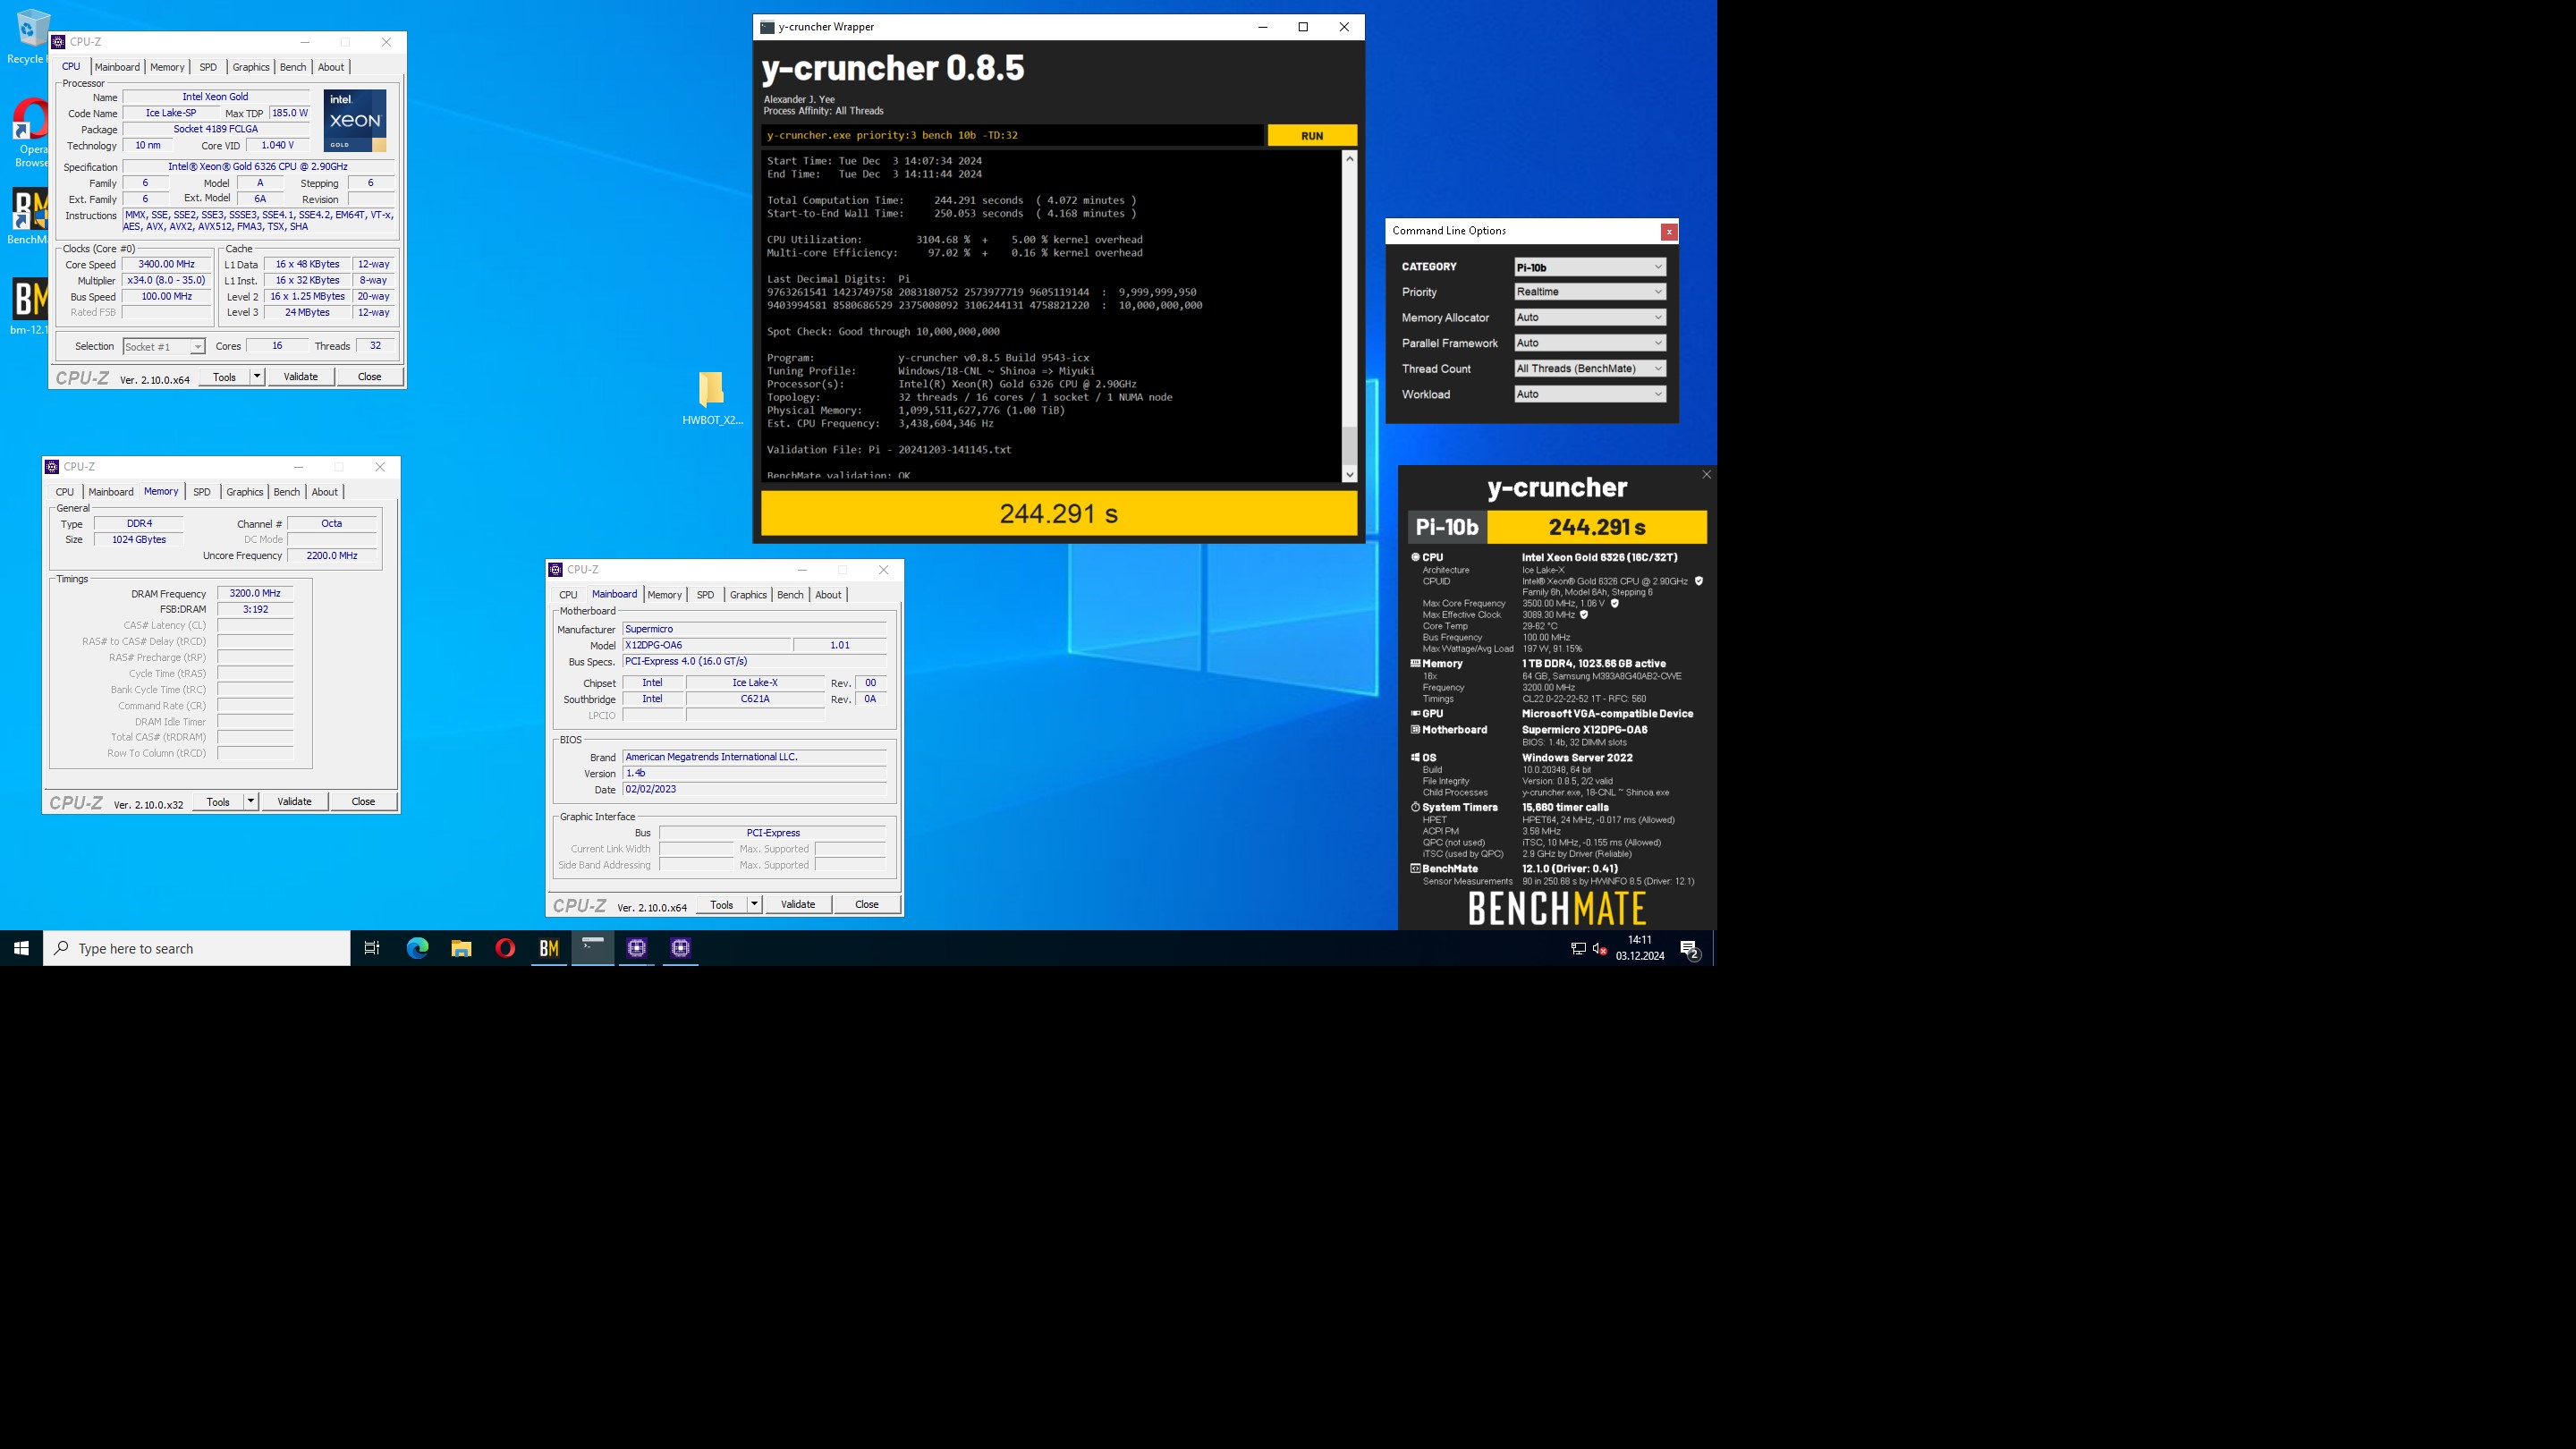Image resolution: width=2576 pixels, height=1449 pixels.
Task: Click the y-cruncher Wrapper title bar icon
Action: click(767, 27)
